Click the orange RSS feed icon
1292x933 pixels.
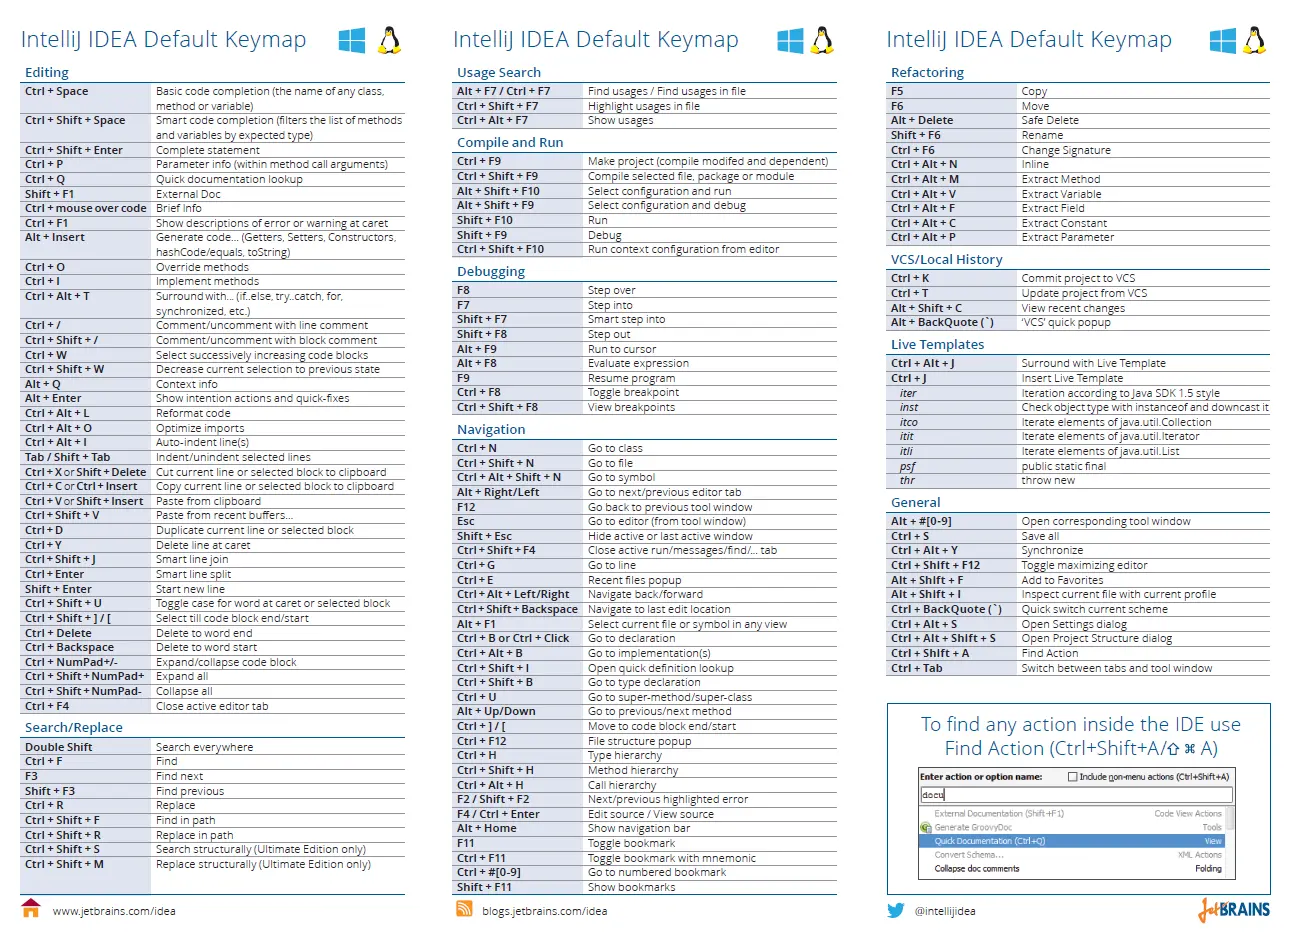coord(464,908)
